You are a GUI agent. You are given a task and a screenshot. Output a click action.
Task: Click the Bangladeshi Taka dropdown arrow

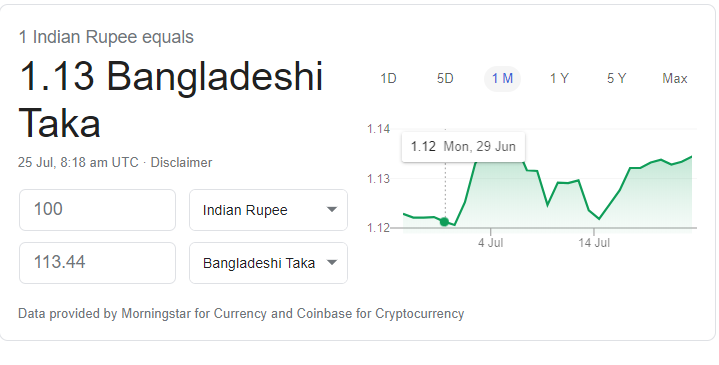coord(332,263)
